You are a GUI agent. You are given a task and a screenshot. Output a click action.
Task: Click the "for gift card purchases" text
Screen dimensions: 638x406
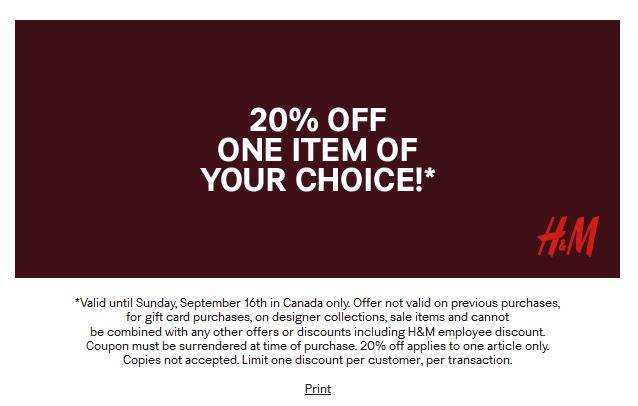[188, 317]
